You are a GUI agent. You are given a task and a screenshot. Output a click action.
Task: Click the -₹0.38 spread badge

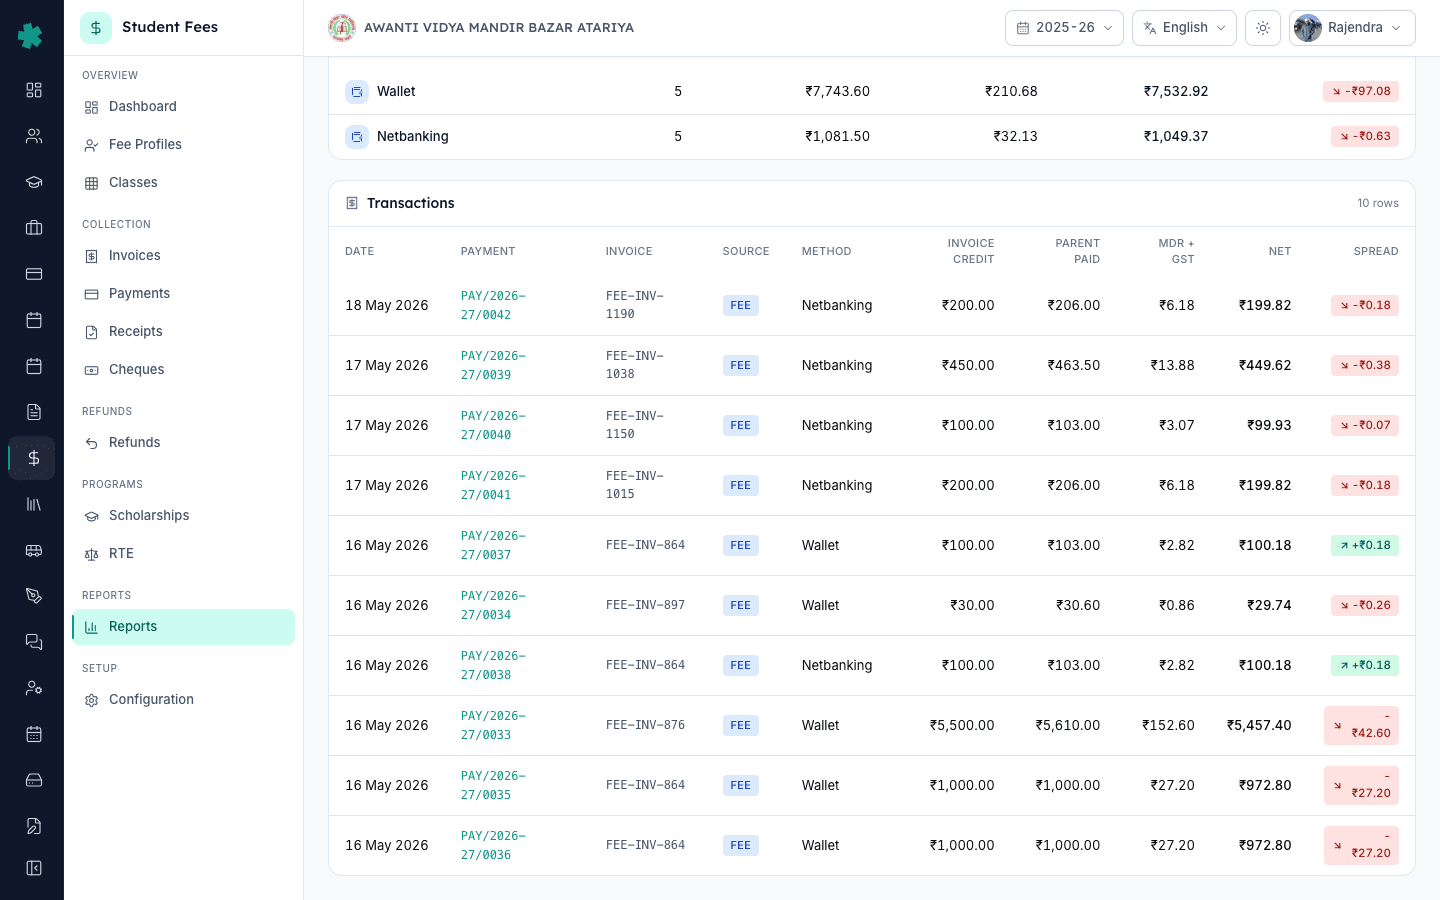[x=1364, y=365]
